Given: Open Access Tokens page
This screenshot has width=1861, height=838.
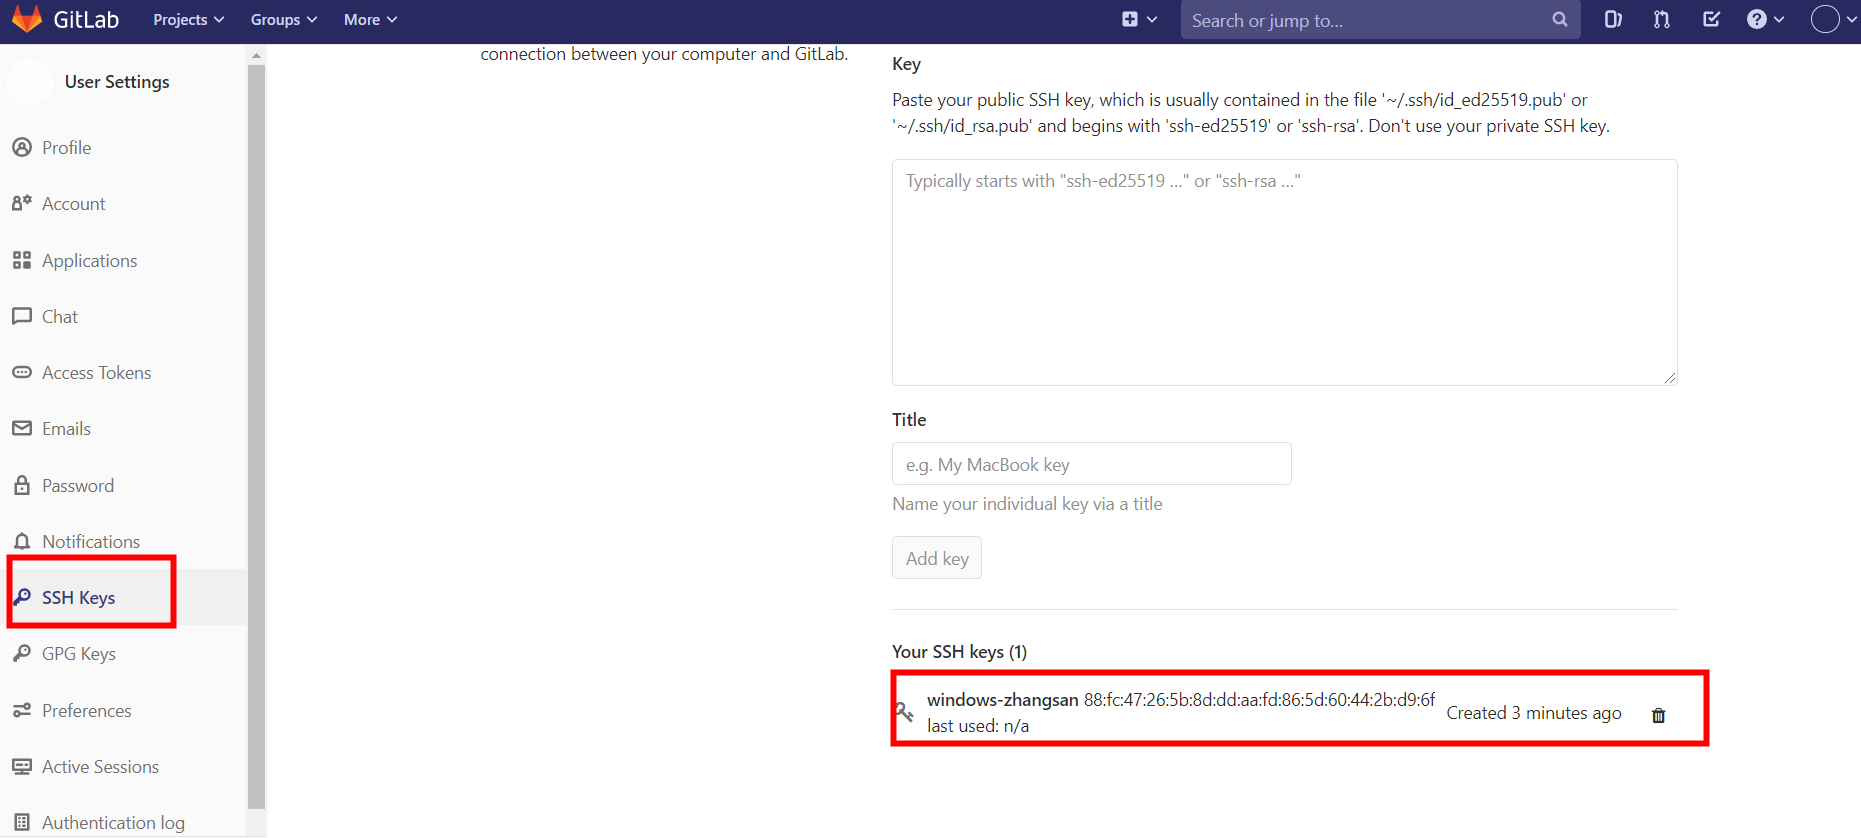Looking at the screenshot, I should tap(96, 373).
